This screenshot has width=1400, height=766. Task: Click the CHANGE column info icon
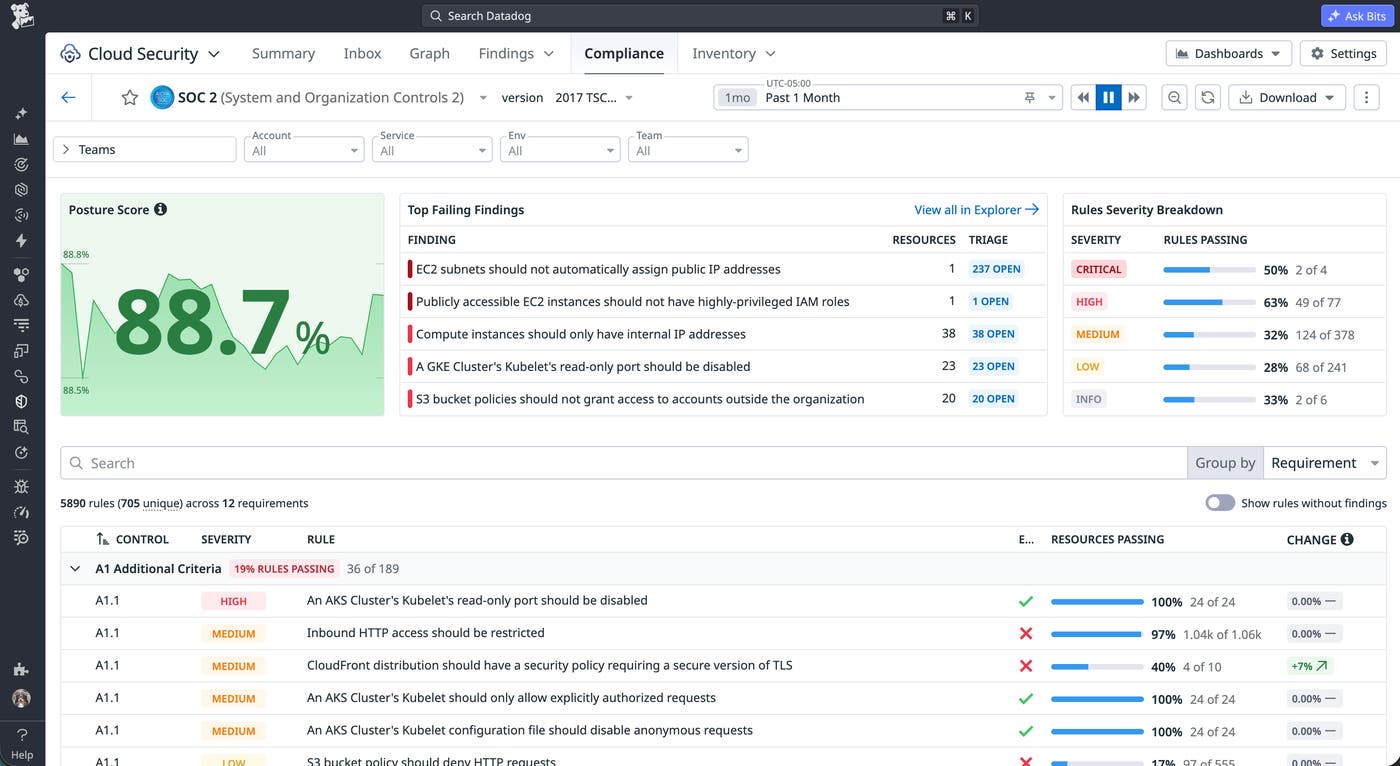(x=1347, y=539)
